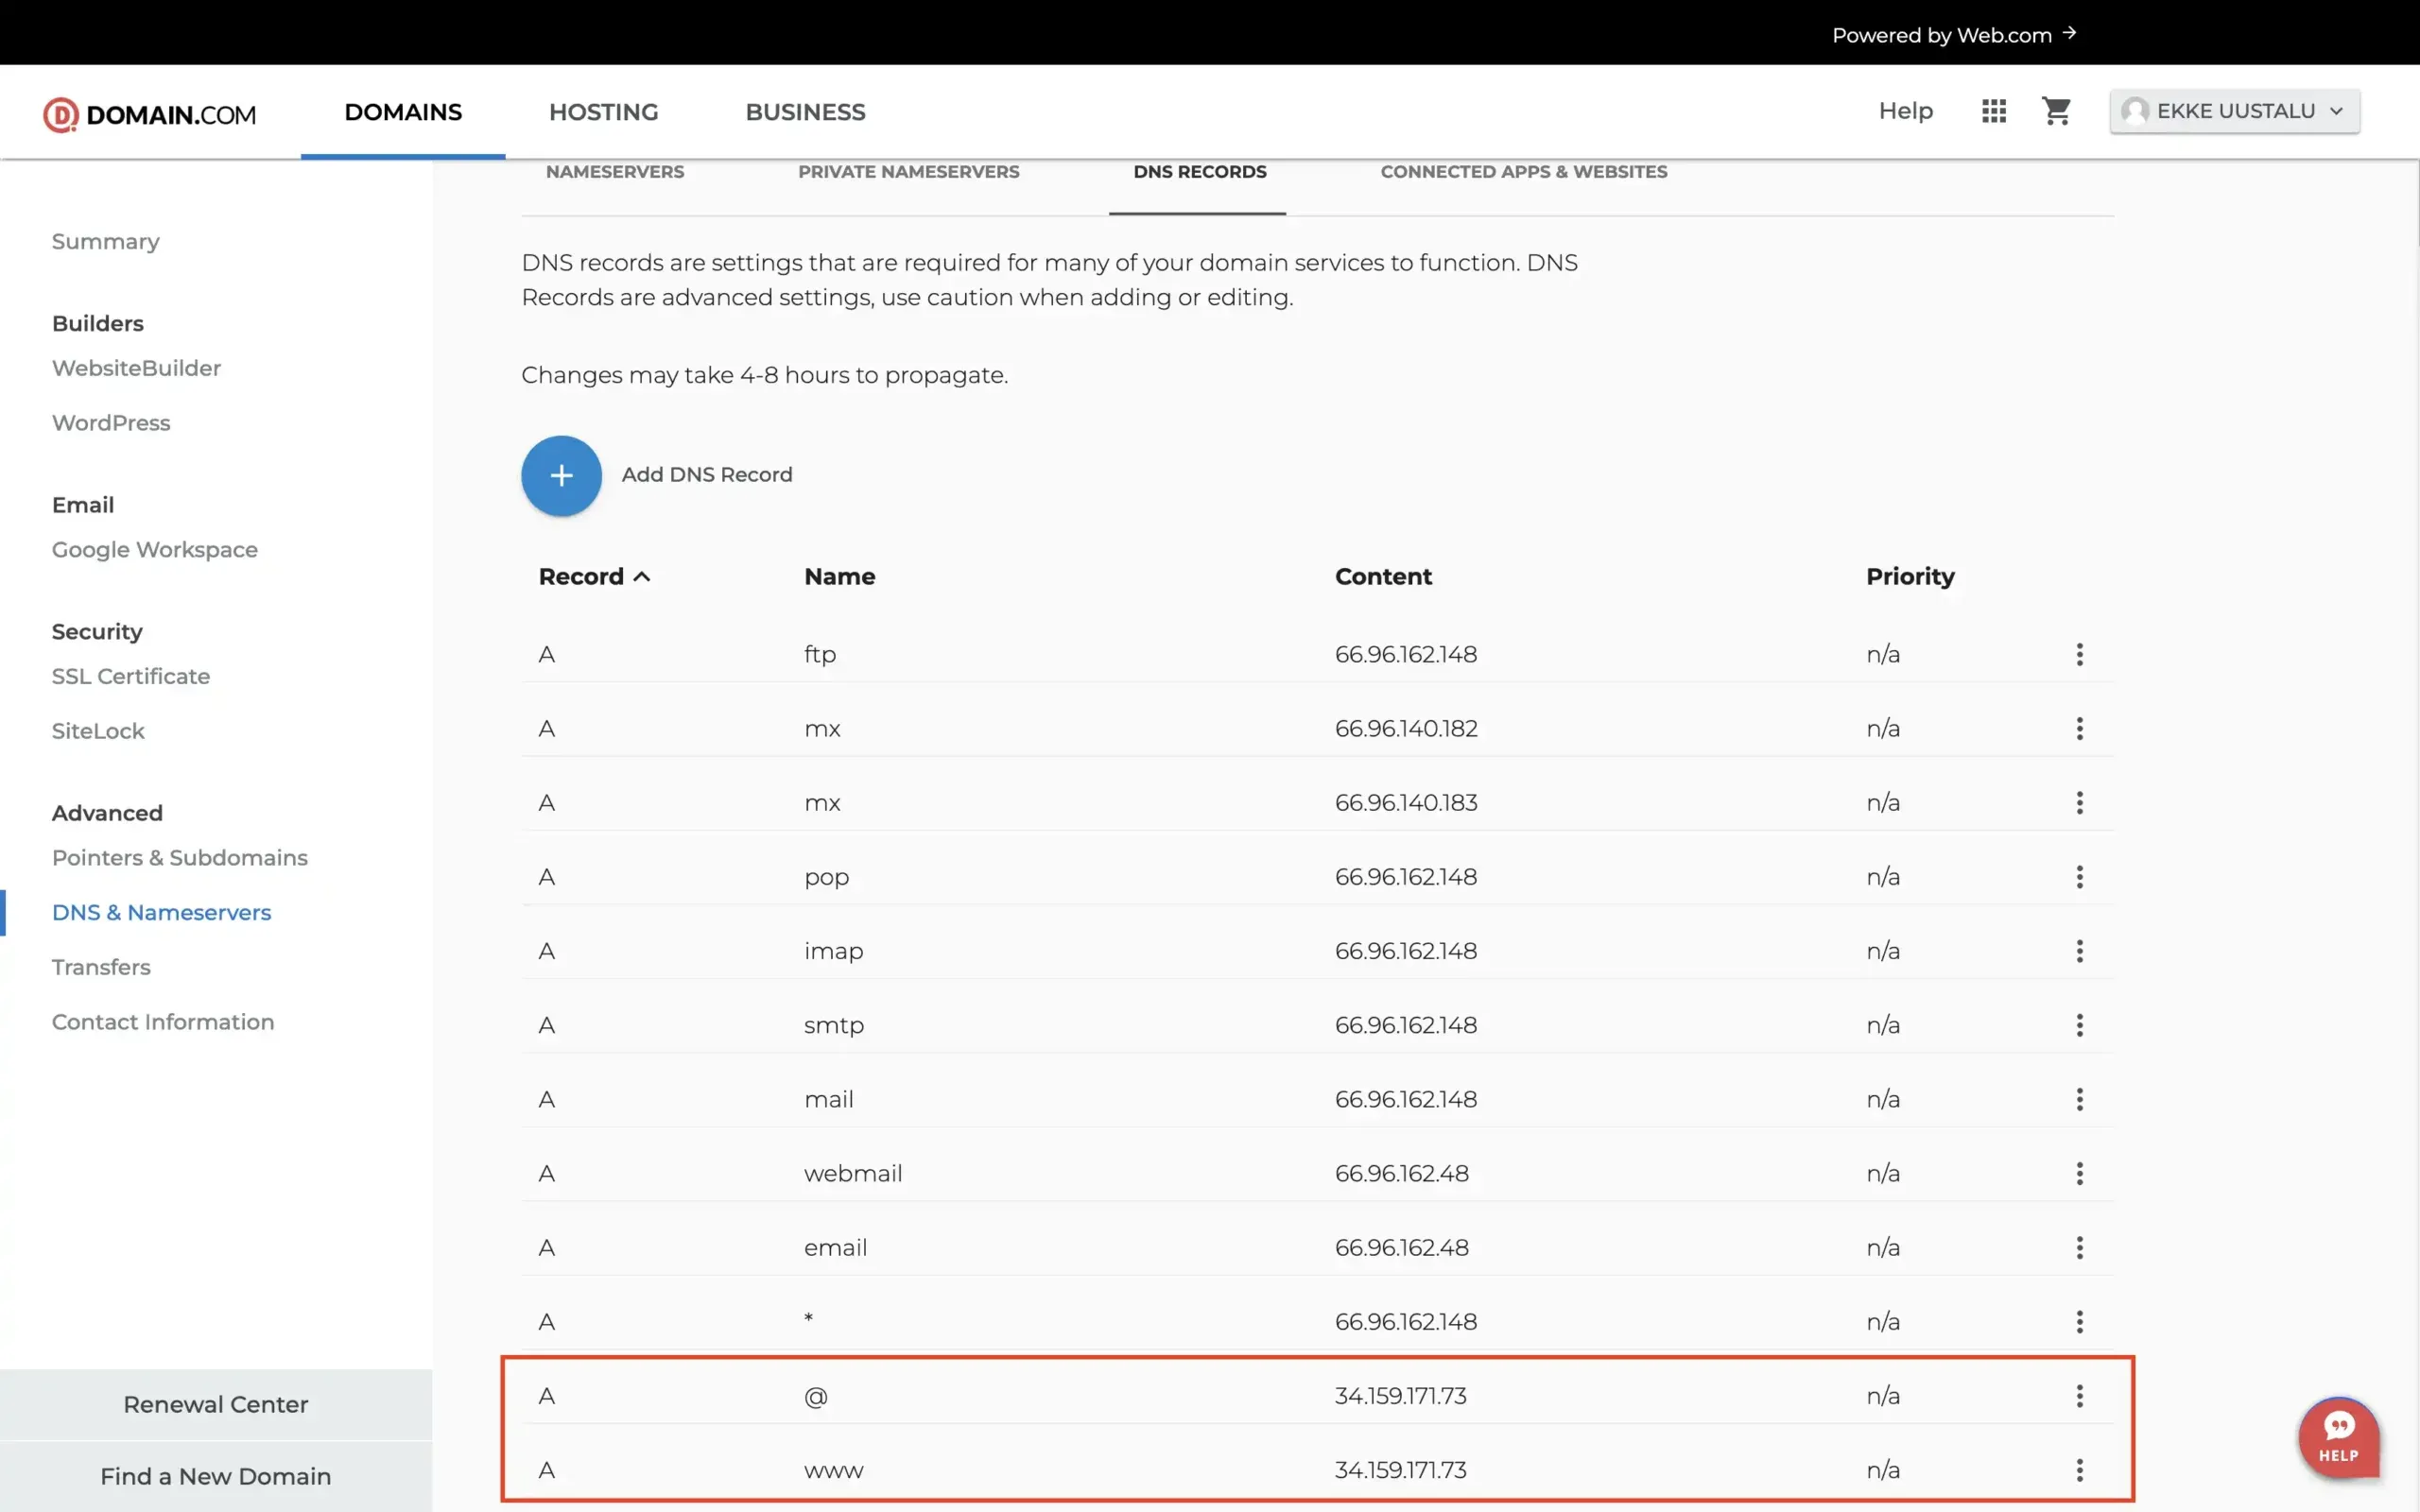This screenshot has width=2420, height=1512.
Task: Expand the EKKE UUSTALU account dropdown
Action: 2338,110
